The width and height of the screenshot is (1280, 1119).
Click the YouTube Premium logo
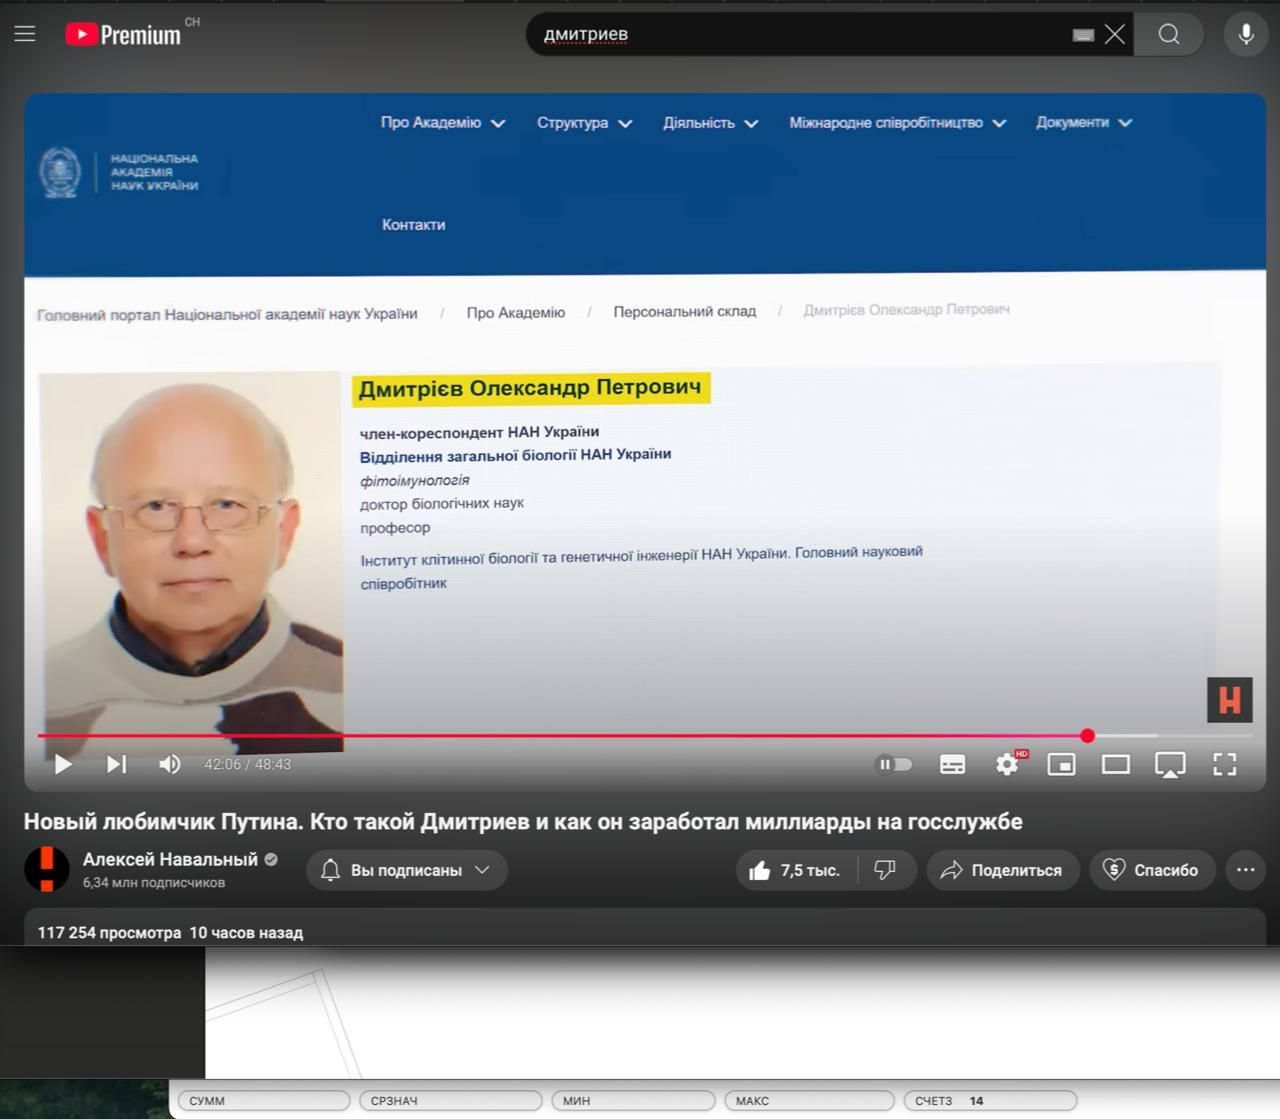coord(123,34)
